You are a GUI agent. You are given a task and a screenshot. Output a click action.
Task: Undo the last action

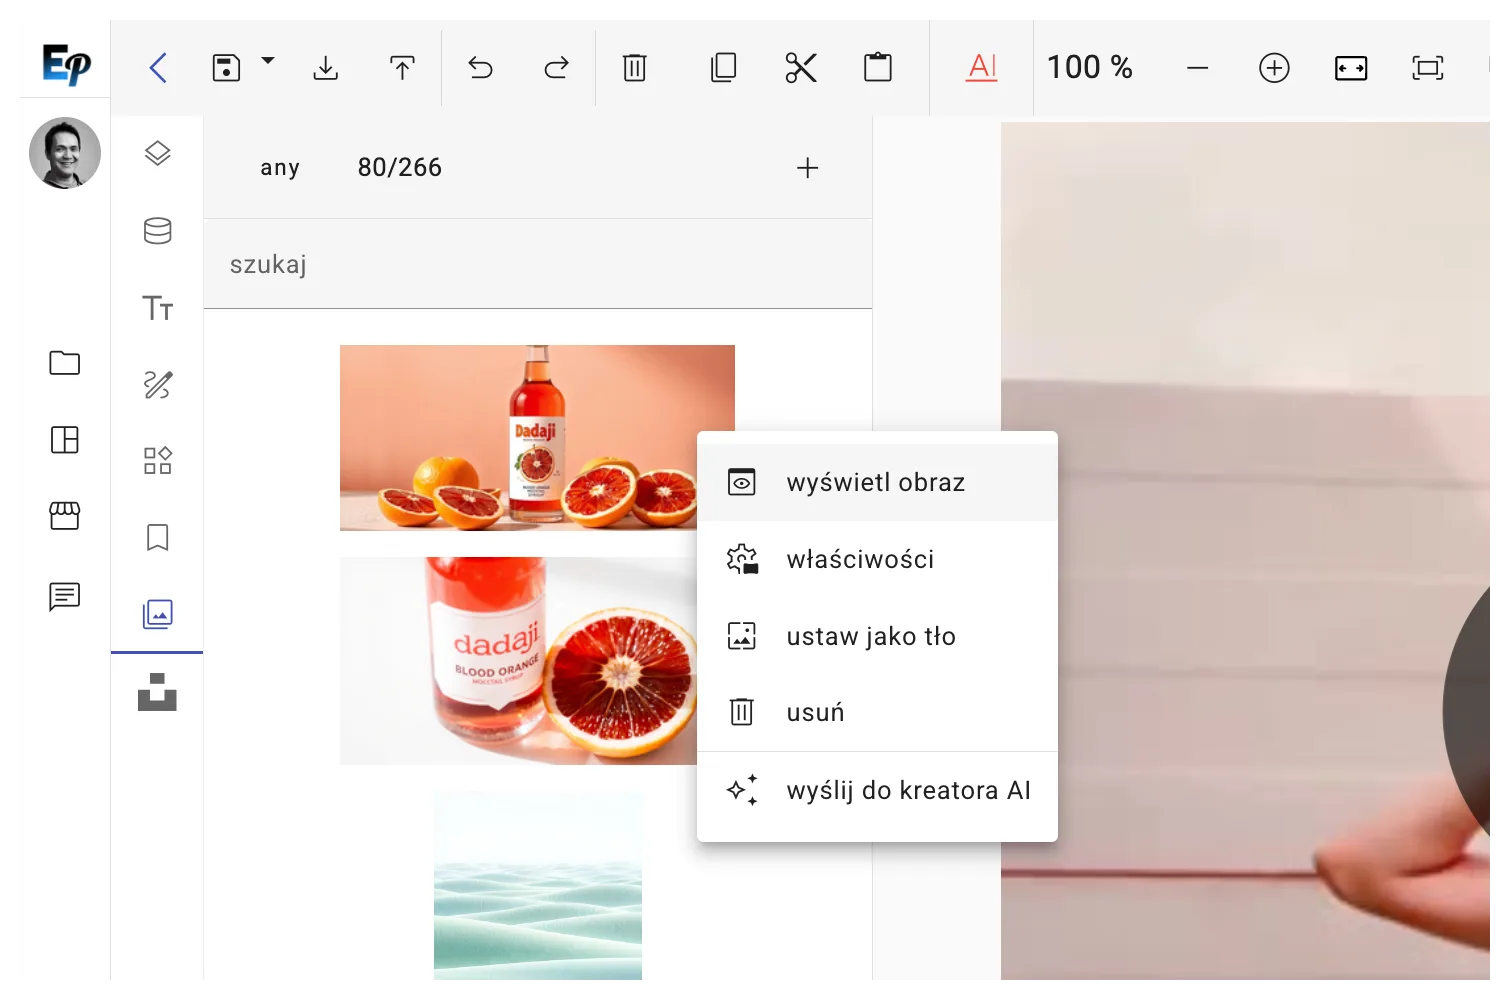pos(480,68)
